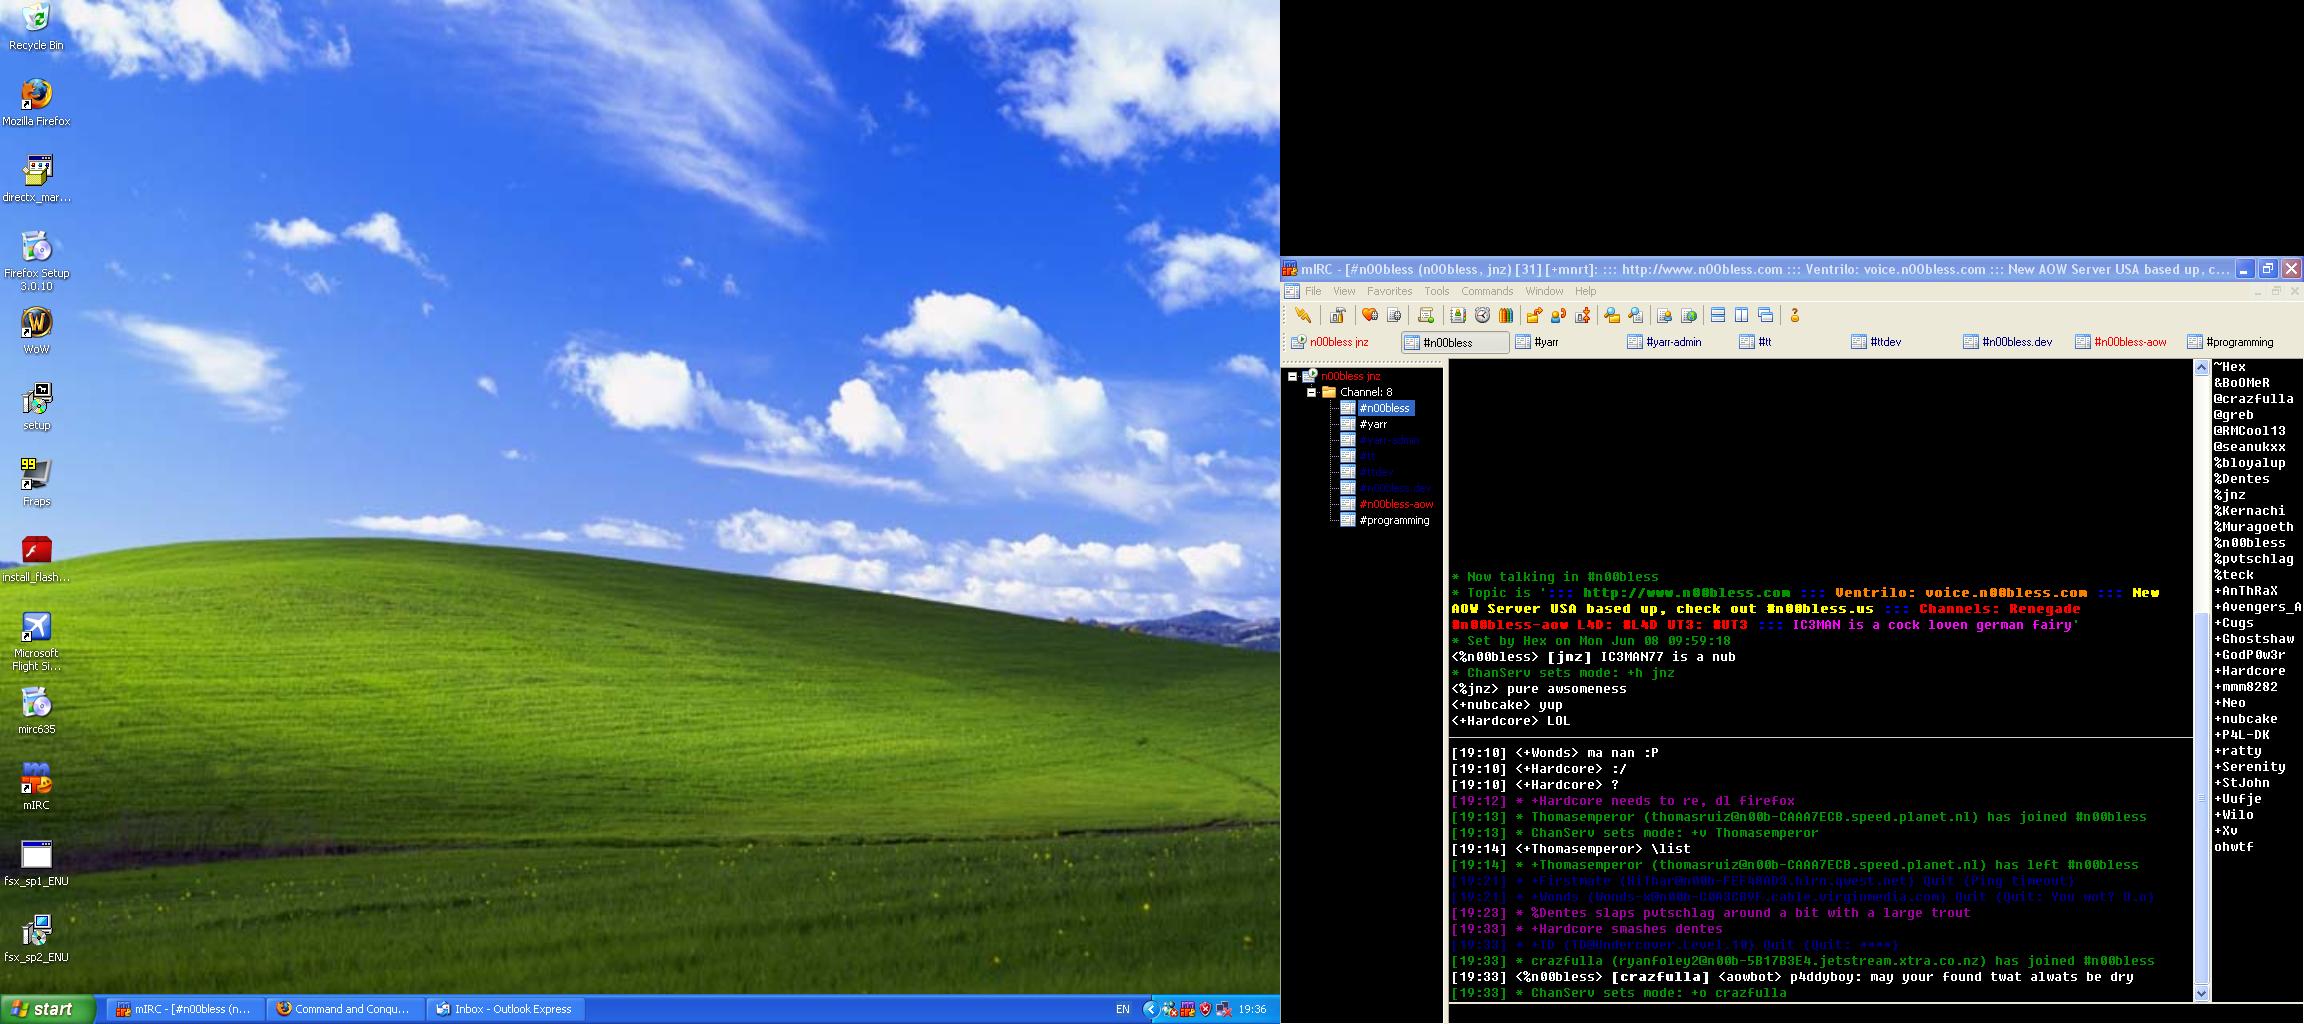Viewport: 2304px width, 1024px height.
Task: Click the Tile Horizontal windows icon
Action: coord(1718,315)
